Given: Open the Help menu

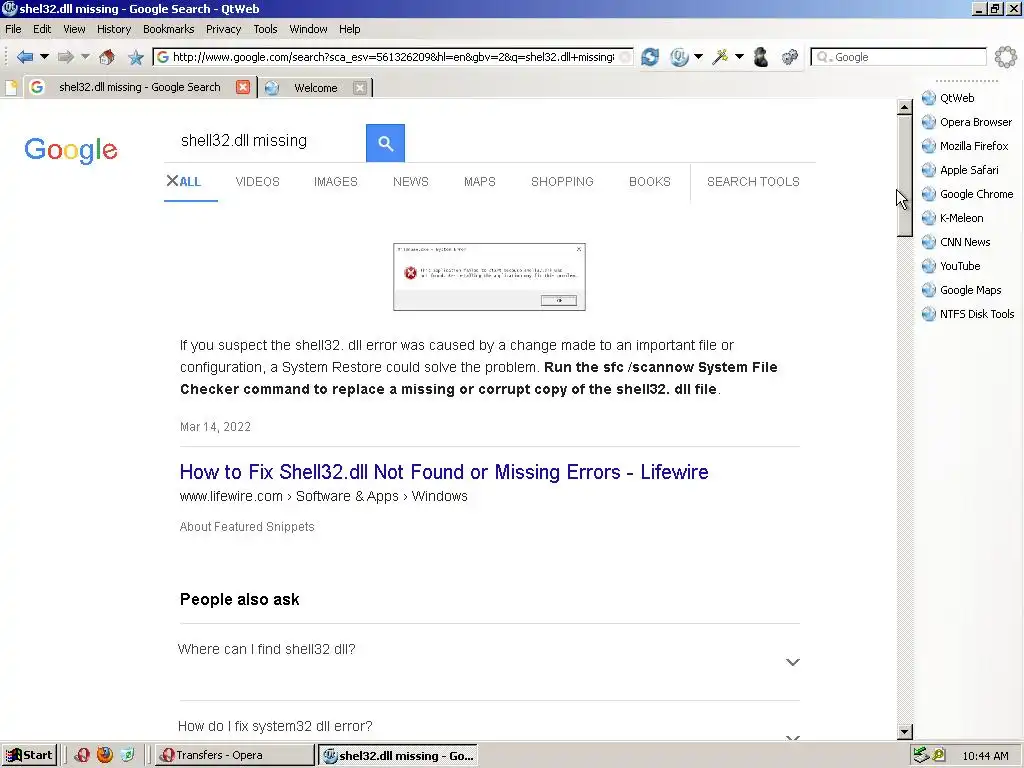Looking at the screenshot, I should tap(349, 29).
